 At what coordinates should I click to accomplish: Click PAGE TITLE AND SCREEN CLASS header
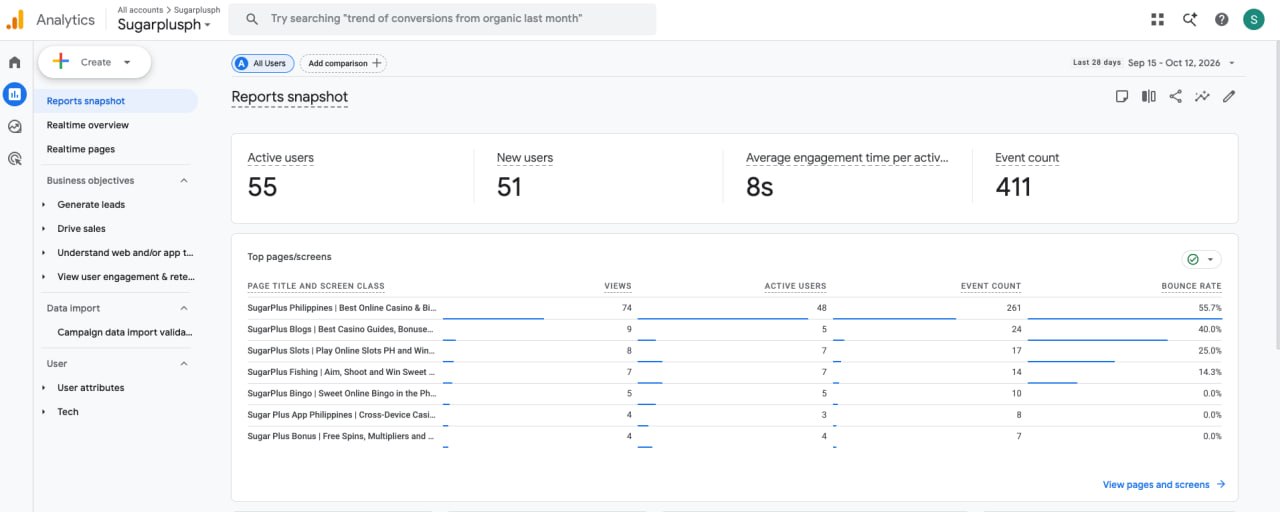(316, 286)
